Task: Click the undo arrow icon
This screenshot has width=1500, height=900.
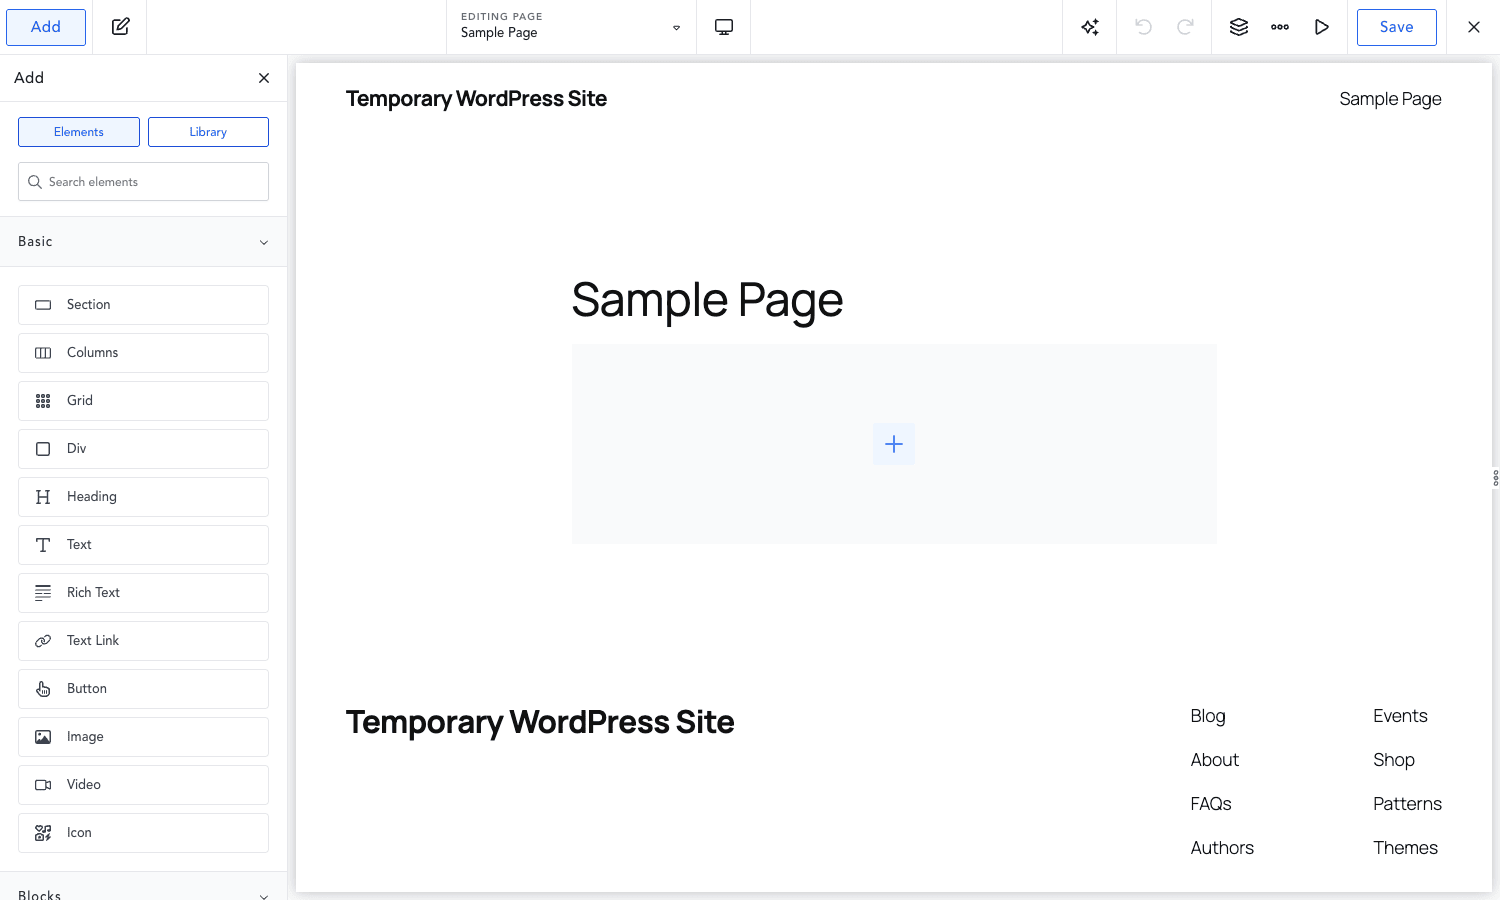Action: (1144, 27)
